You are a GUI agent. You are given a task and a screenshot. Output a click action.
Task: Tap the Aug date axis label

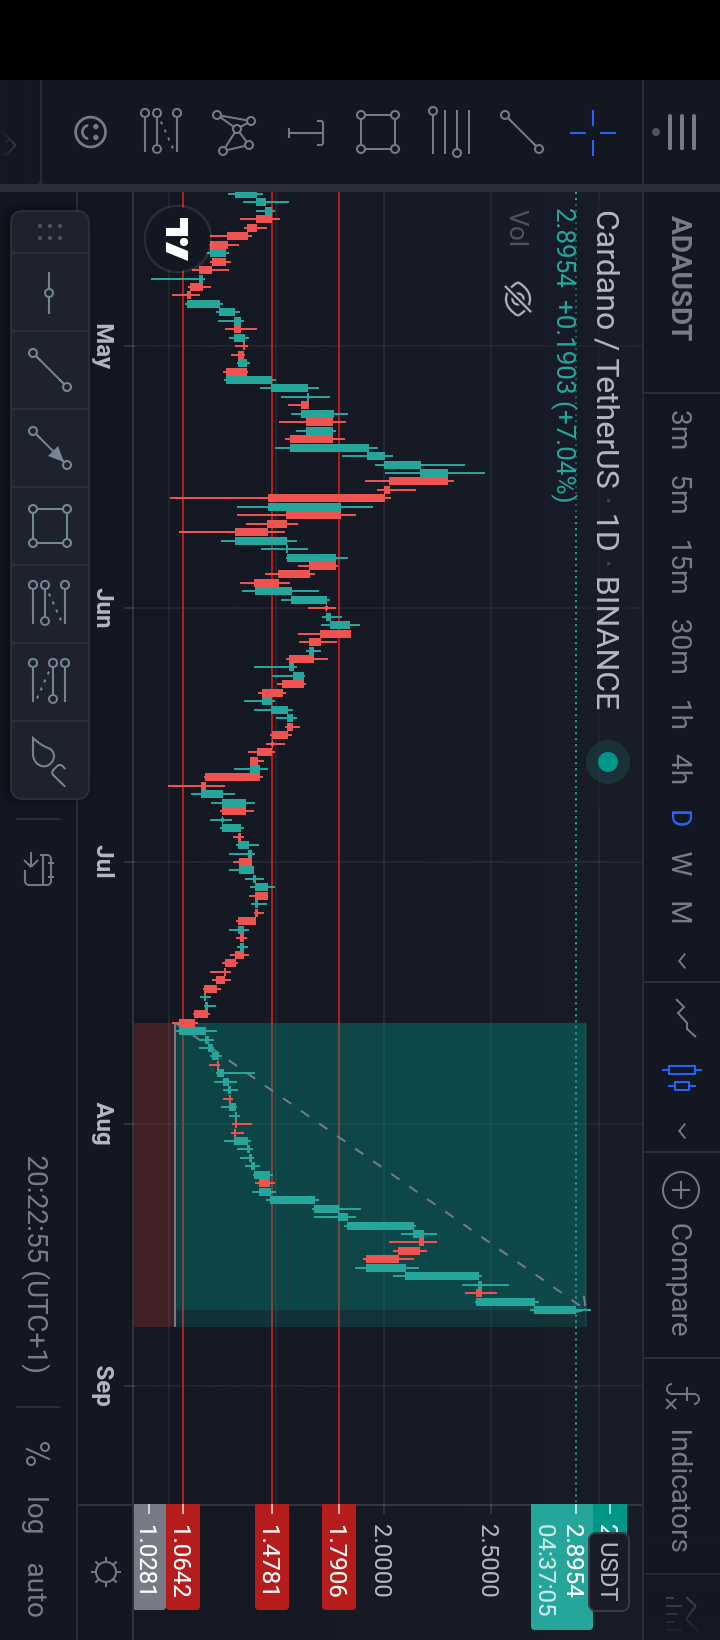coord(103,1124)
